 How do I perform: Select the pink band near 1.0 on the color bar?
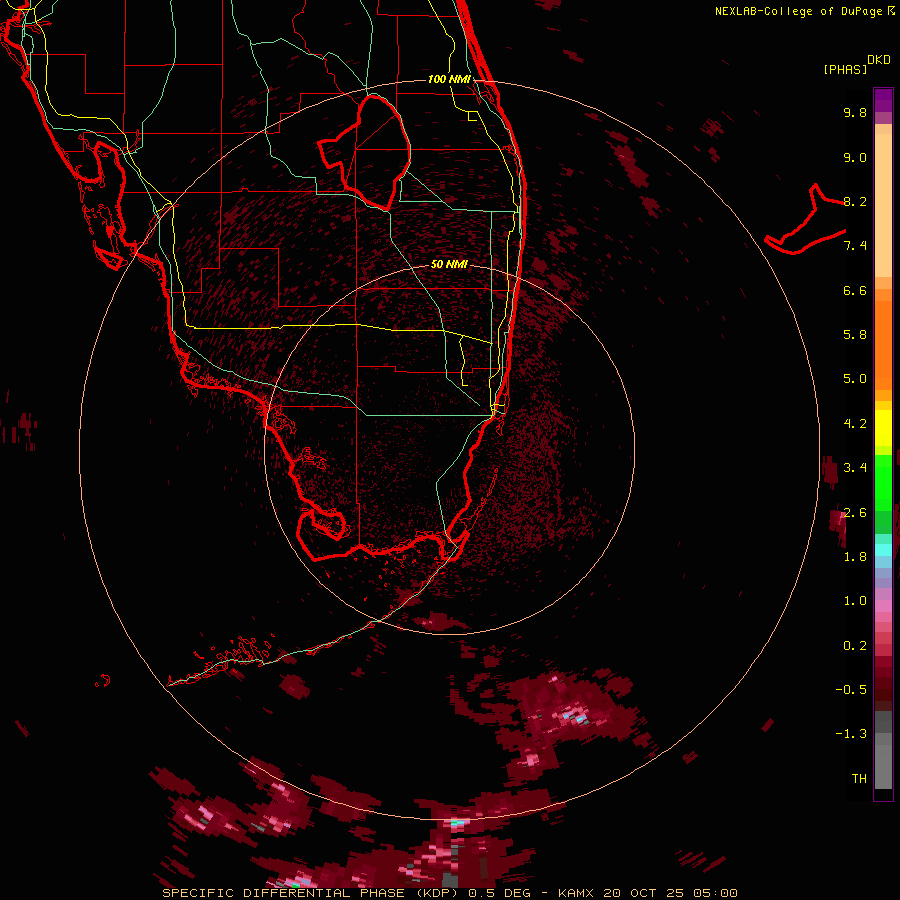(883, 606)
